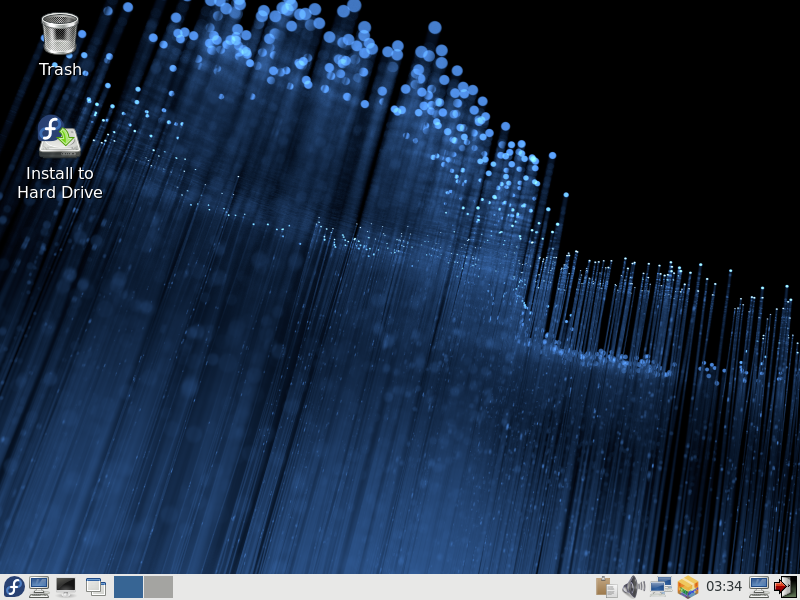Click the Install to Hard Drive label
The width and height of the screenshot is (800, 600).
[60, 183]
